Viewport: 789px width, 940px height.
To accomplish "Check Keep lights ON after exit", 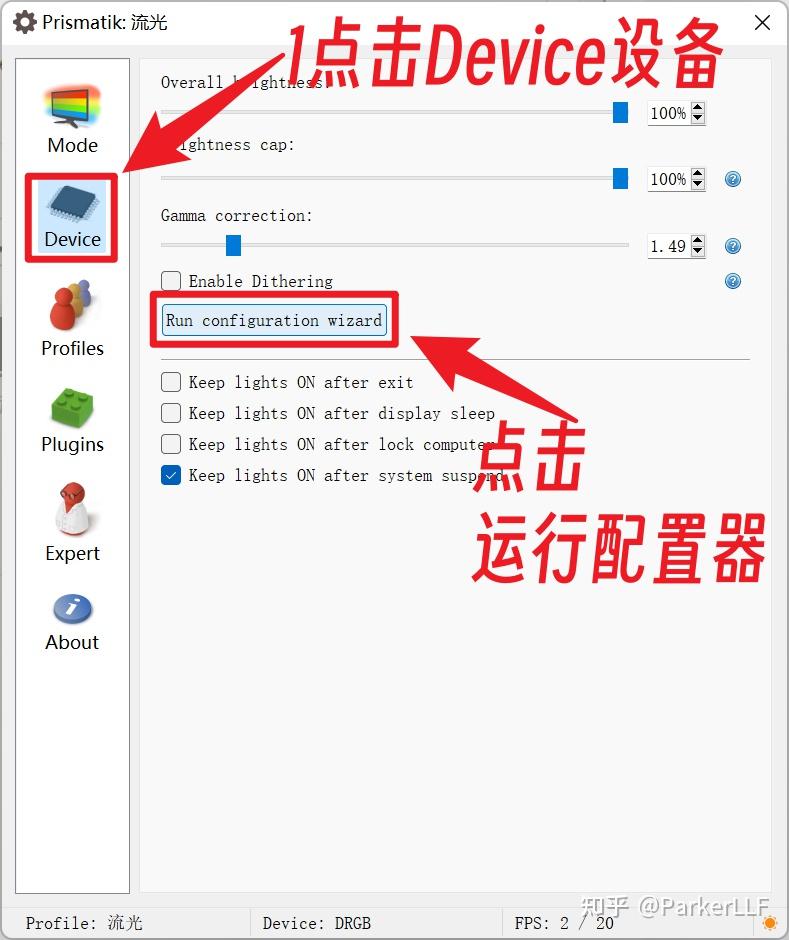I will point(171,382).
